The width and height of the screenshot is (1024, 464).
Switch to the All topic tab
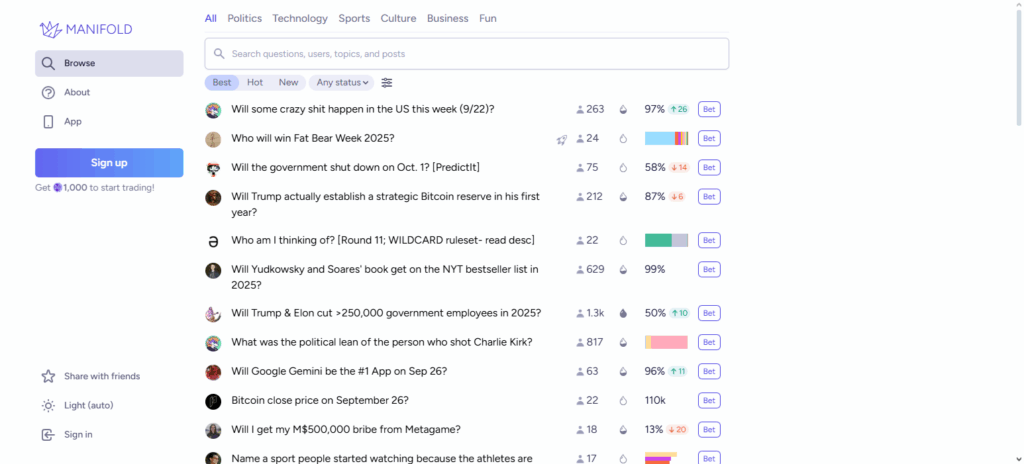pyautogui.click(x=210, y=18)
